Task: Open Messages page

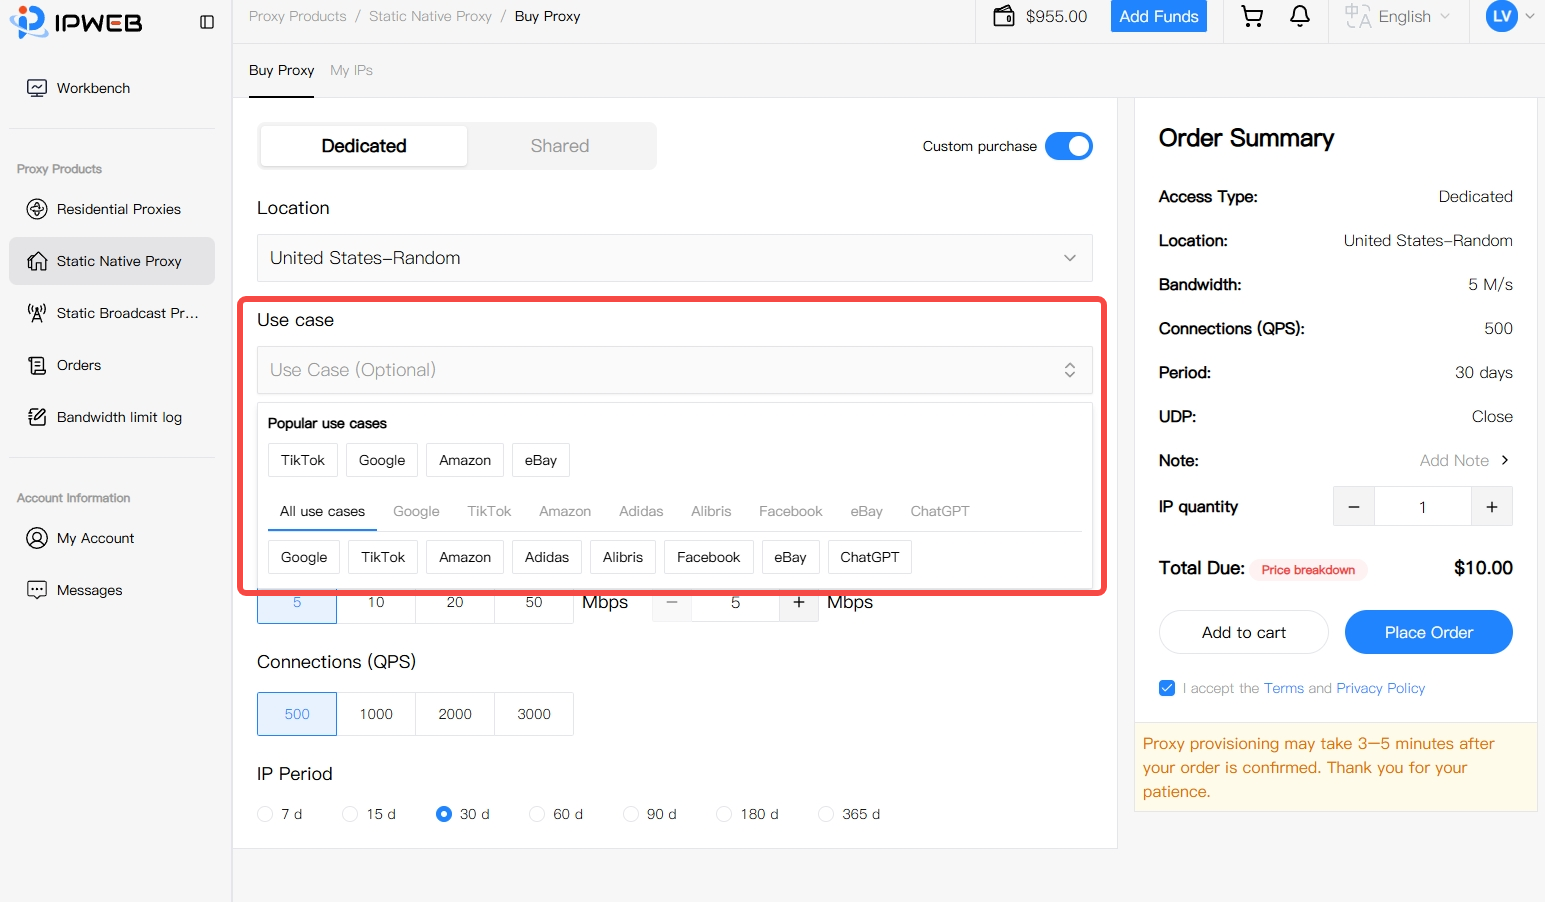Action: click(x=112, y=590)
